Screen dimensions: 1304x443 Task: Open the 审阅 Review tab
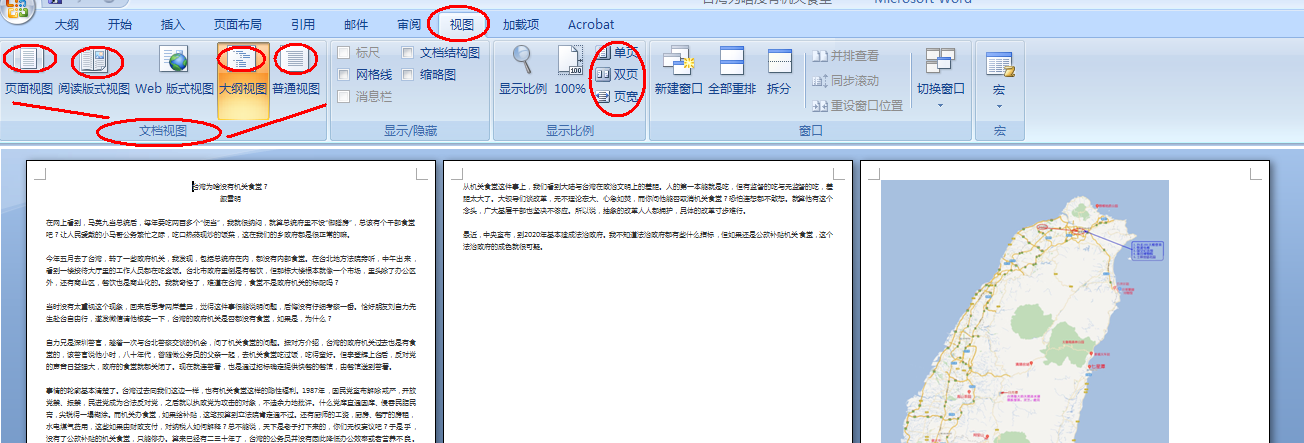pos(408,25)
